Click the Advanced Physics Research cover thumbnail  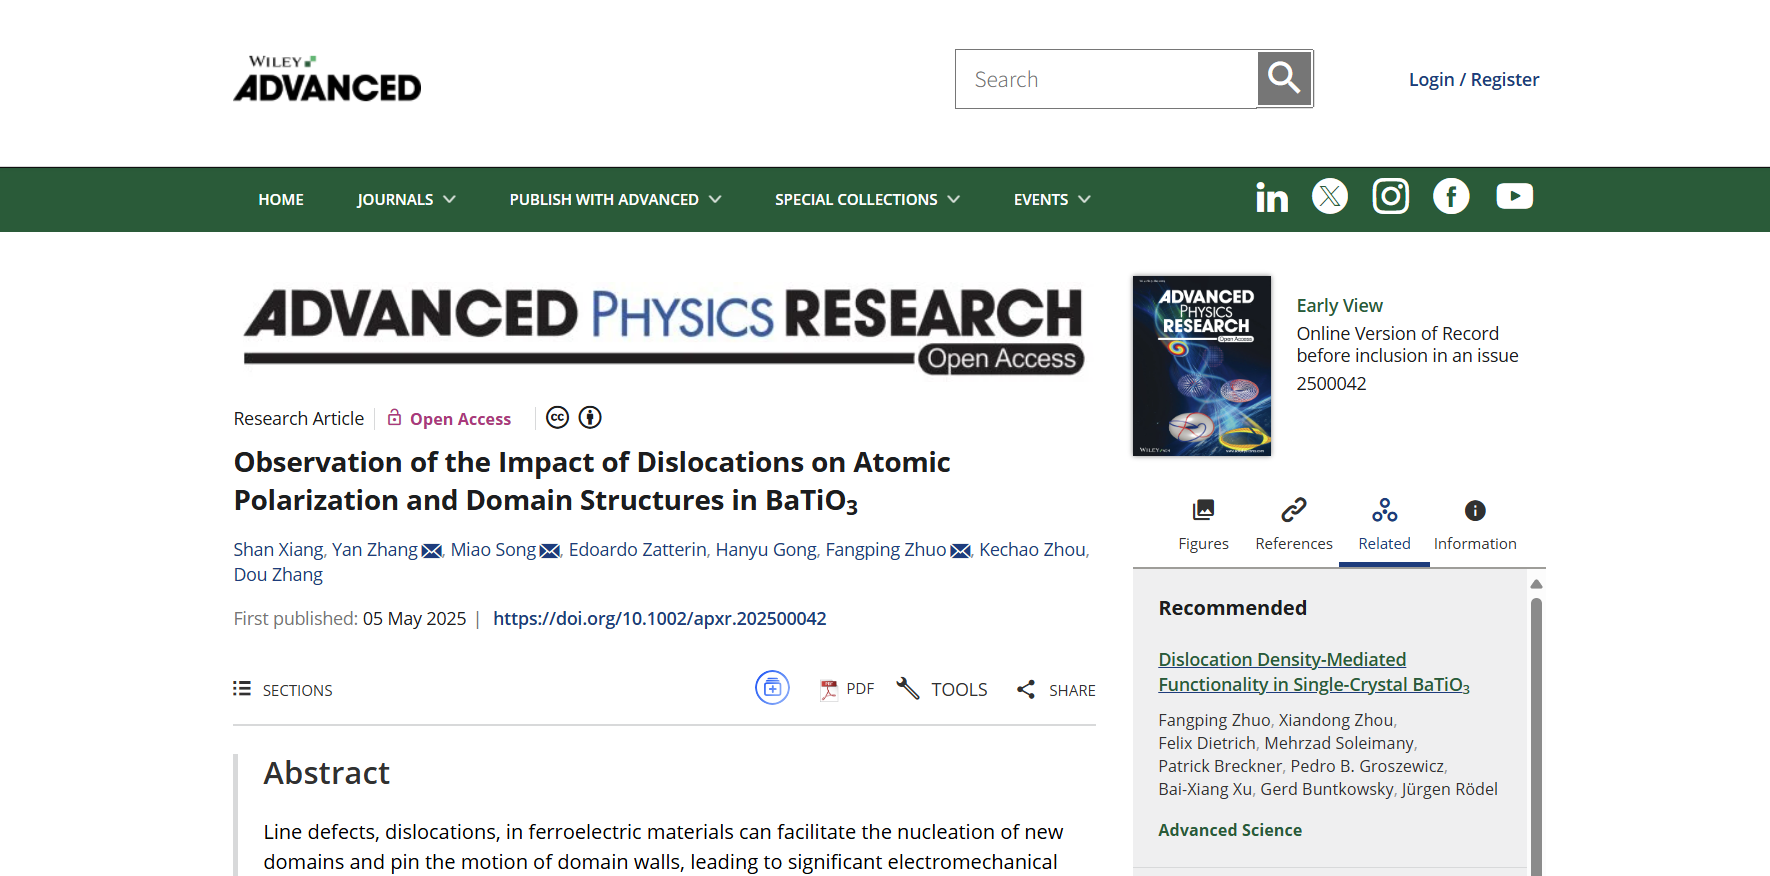[x=1201, y=366]
